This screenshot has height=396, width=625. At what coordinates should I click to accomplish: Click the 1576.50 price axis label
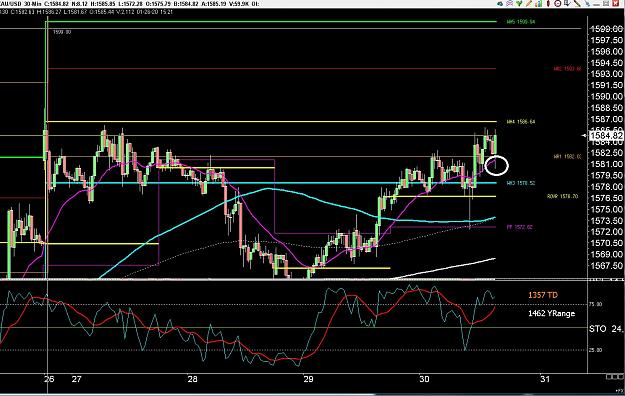coord(606,198)
